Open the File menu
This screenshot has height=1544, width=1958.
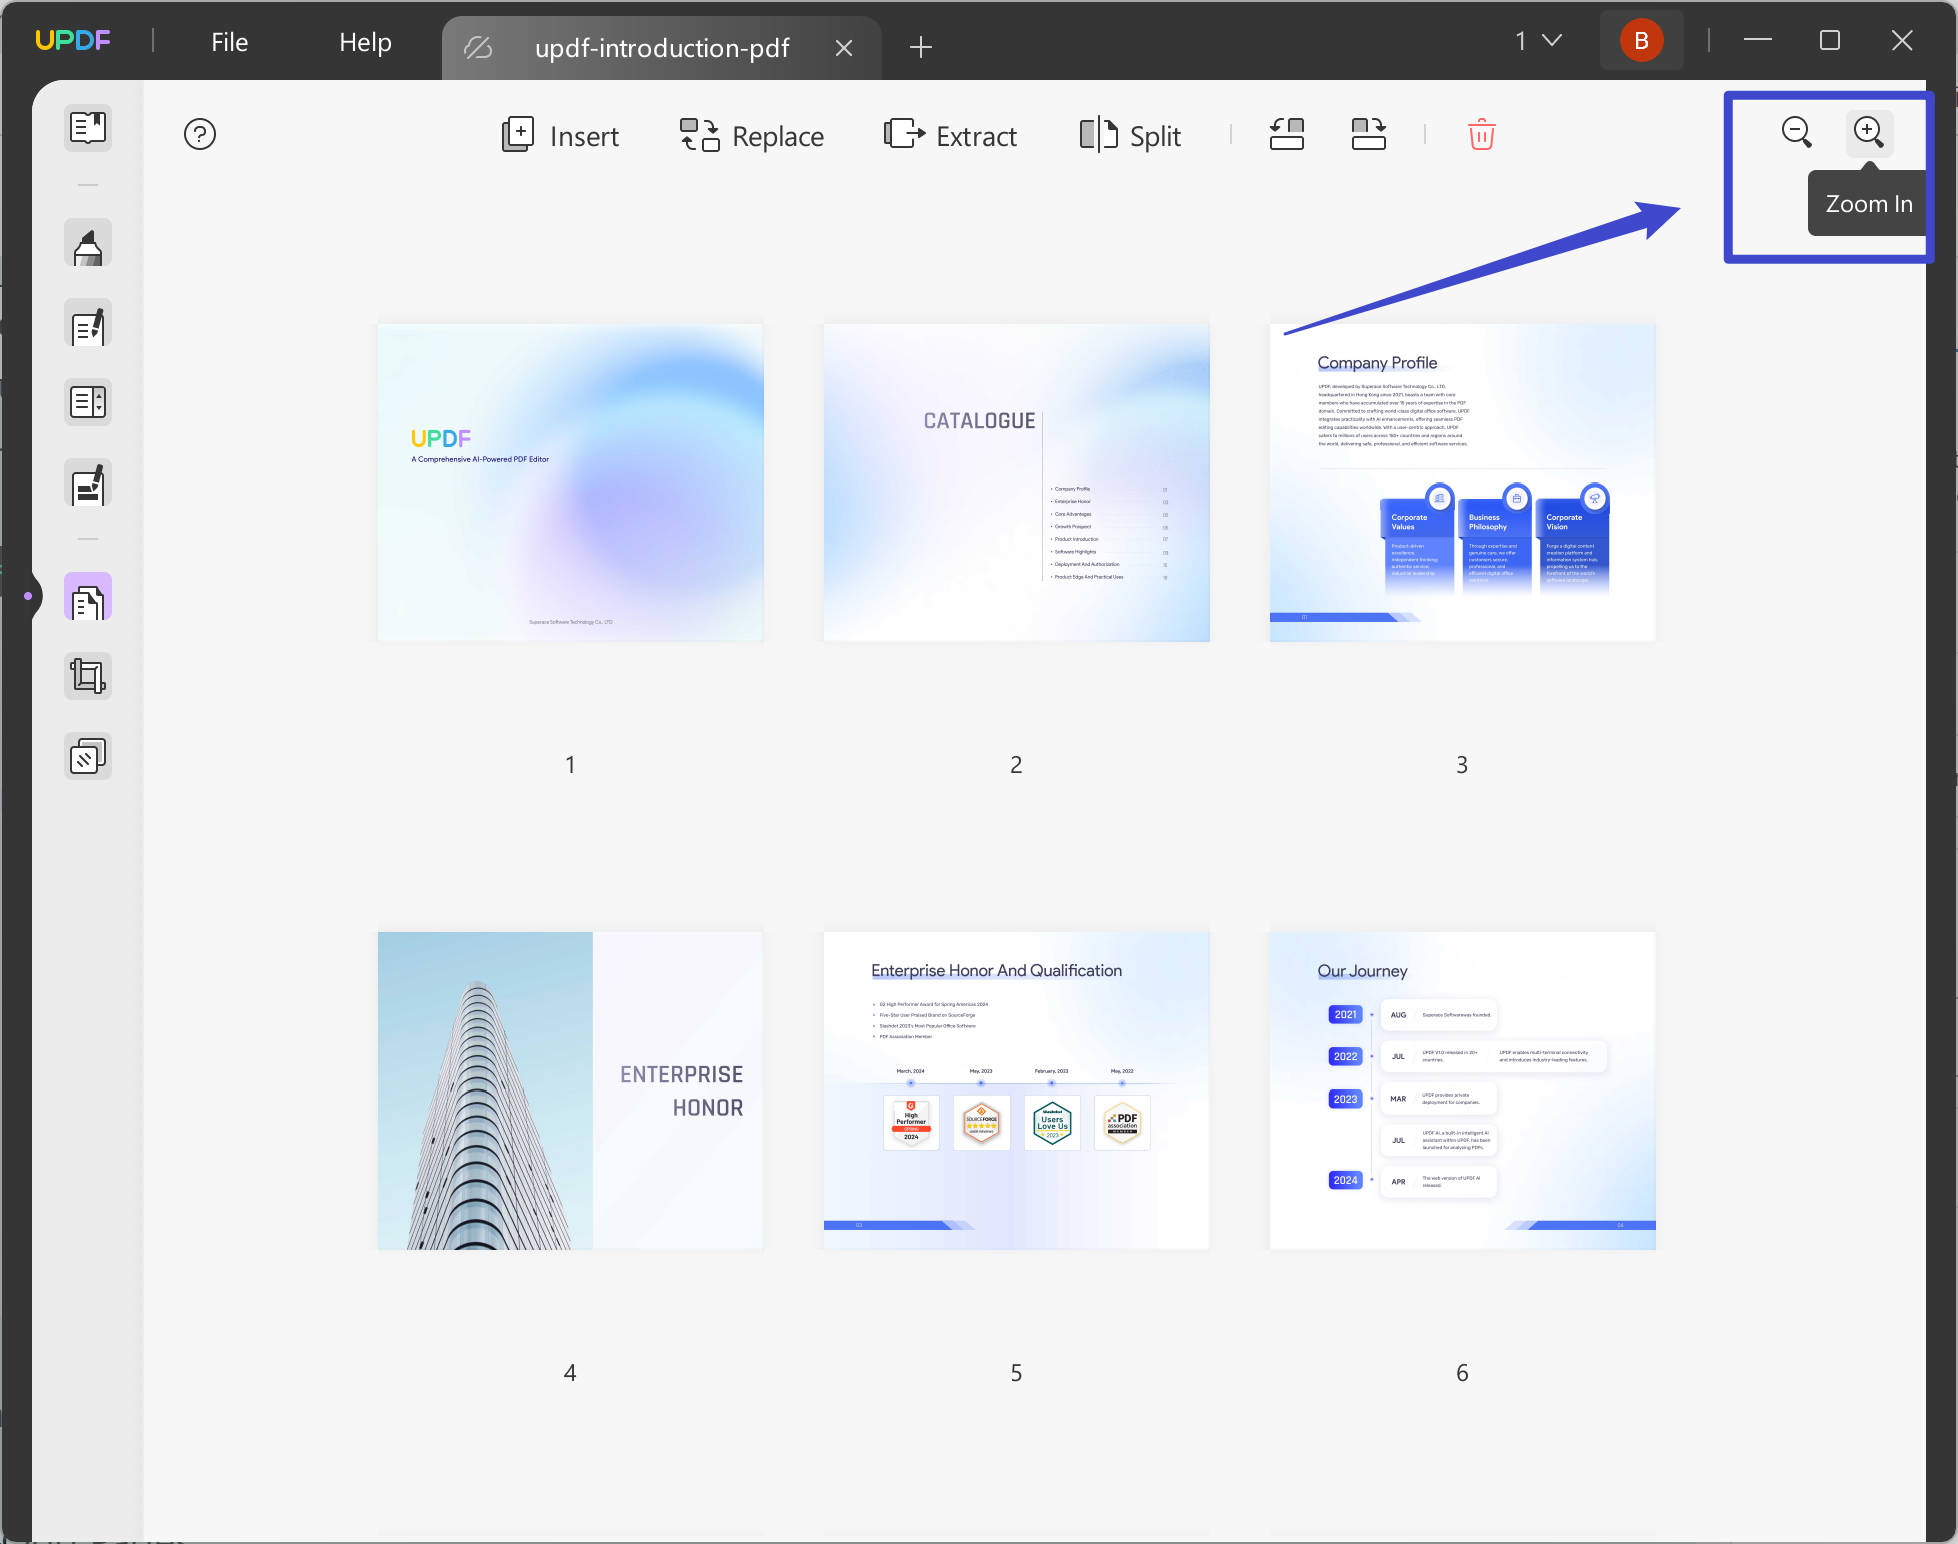point(228,41)
